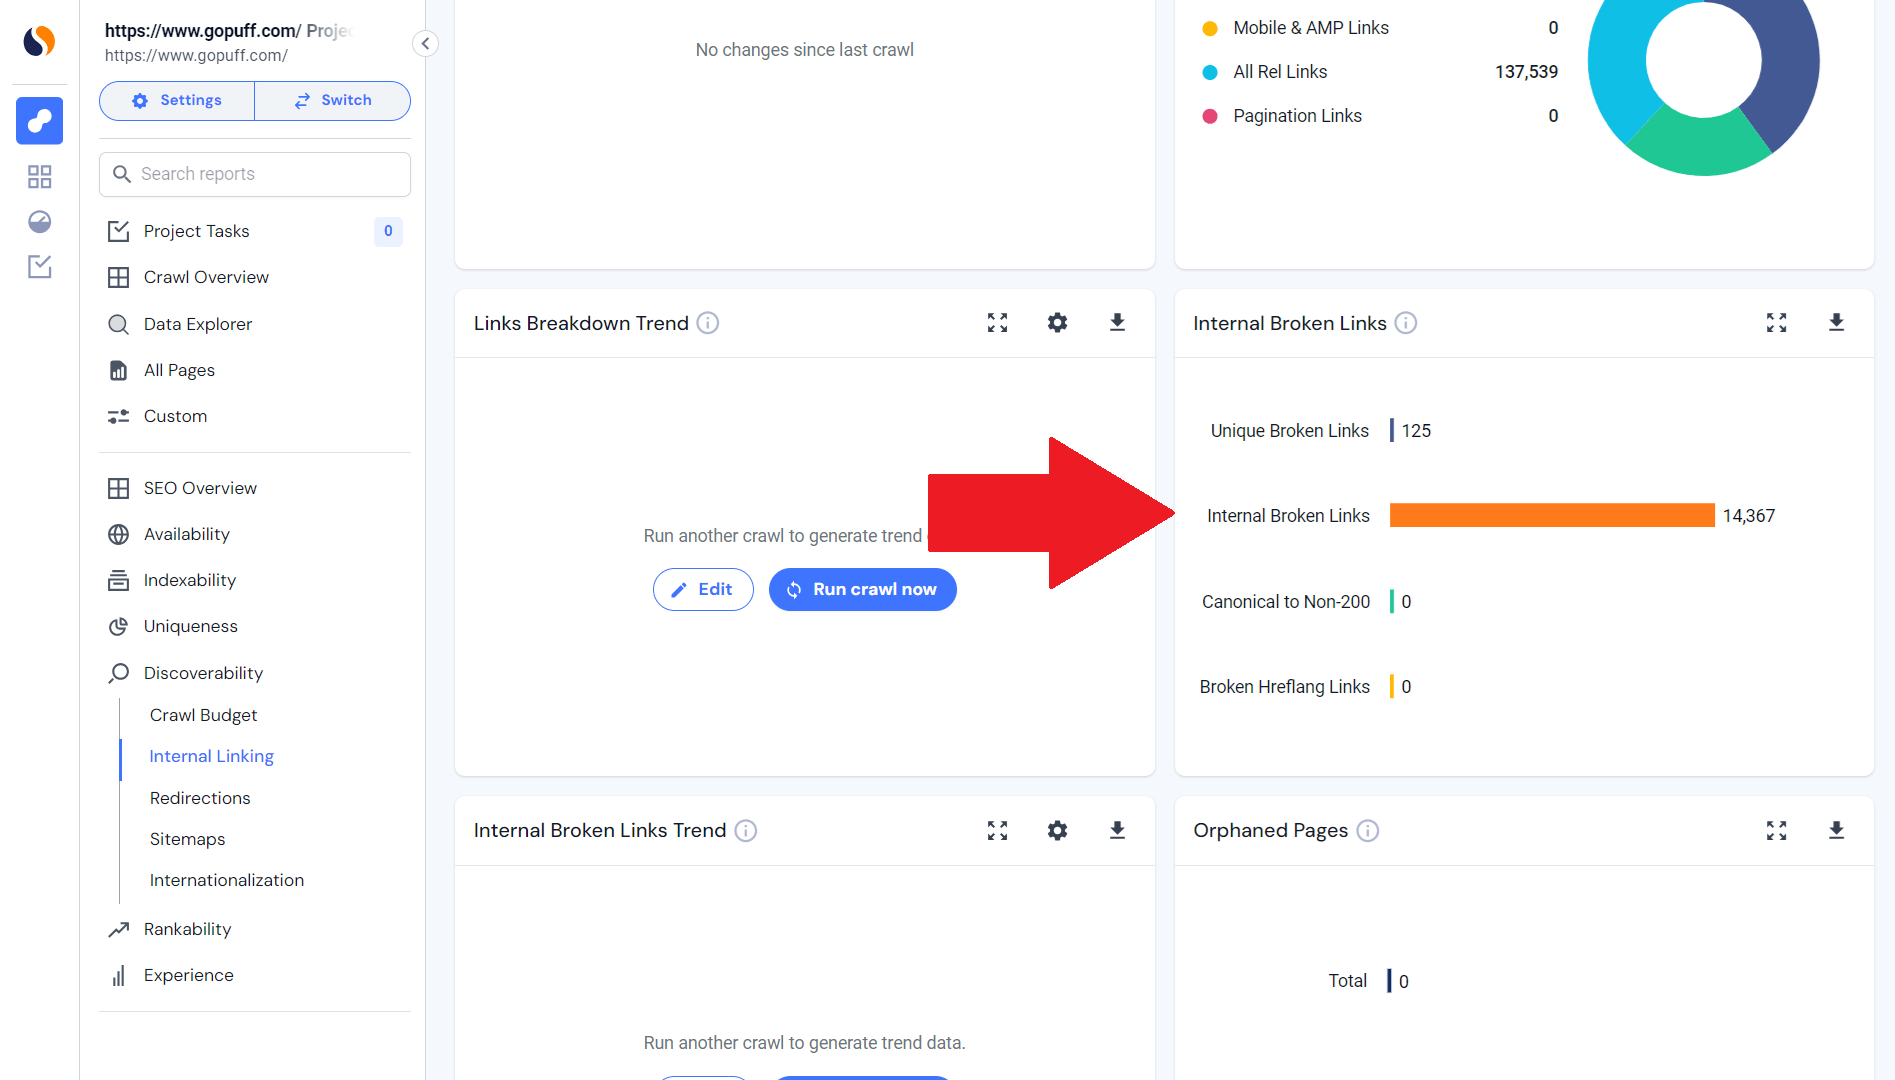Viewport: 1895px width, 1080px height.
Task: Open the gauge report icon in sidebar
Action: pos(39,221)
